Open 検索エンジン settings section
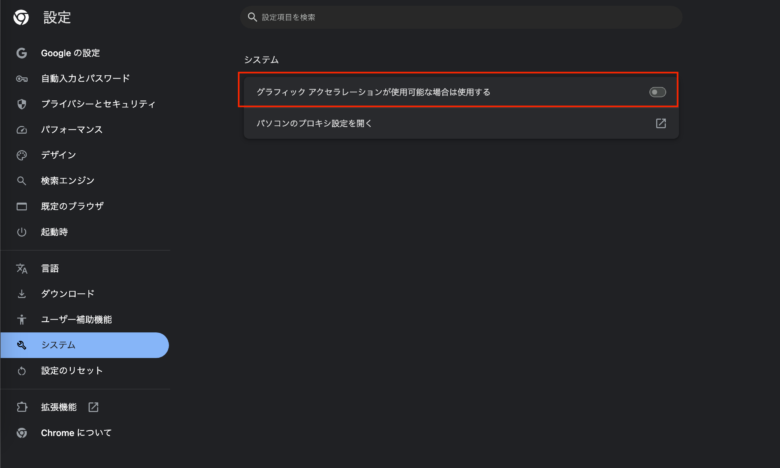The height and width of the screenshot is (468, 780). coord(67,181)
